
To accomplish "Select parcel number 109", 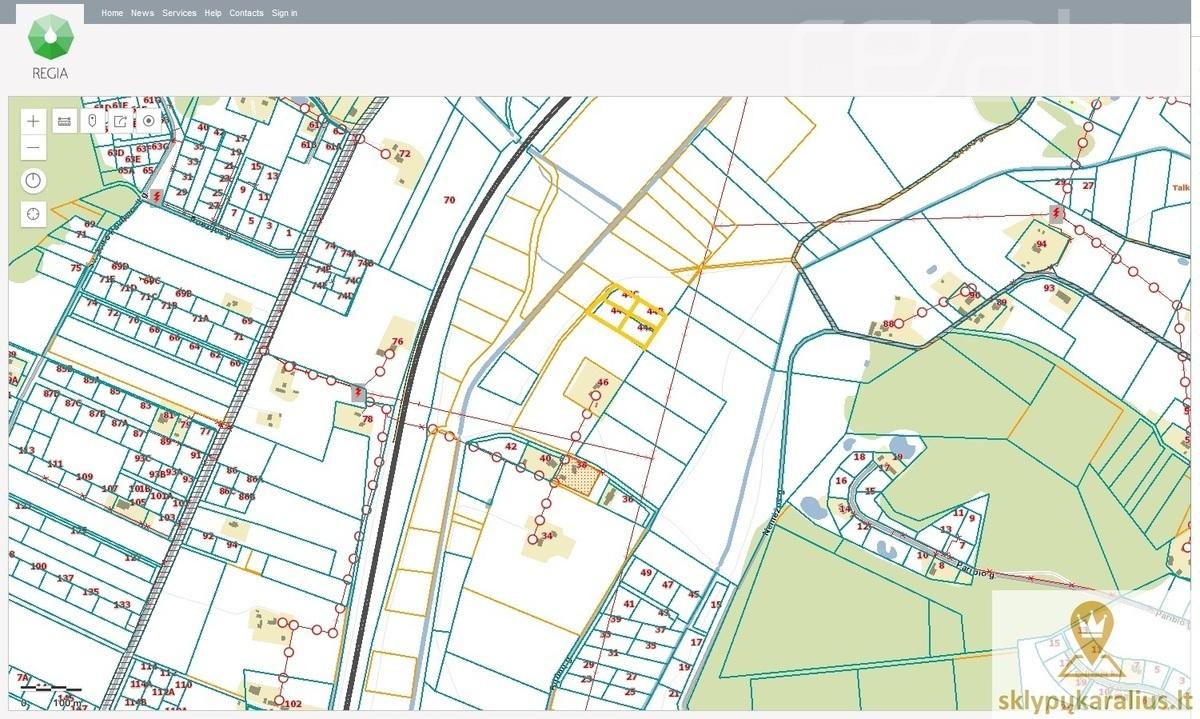I will (x=84, y=476).
